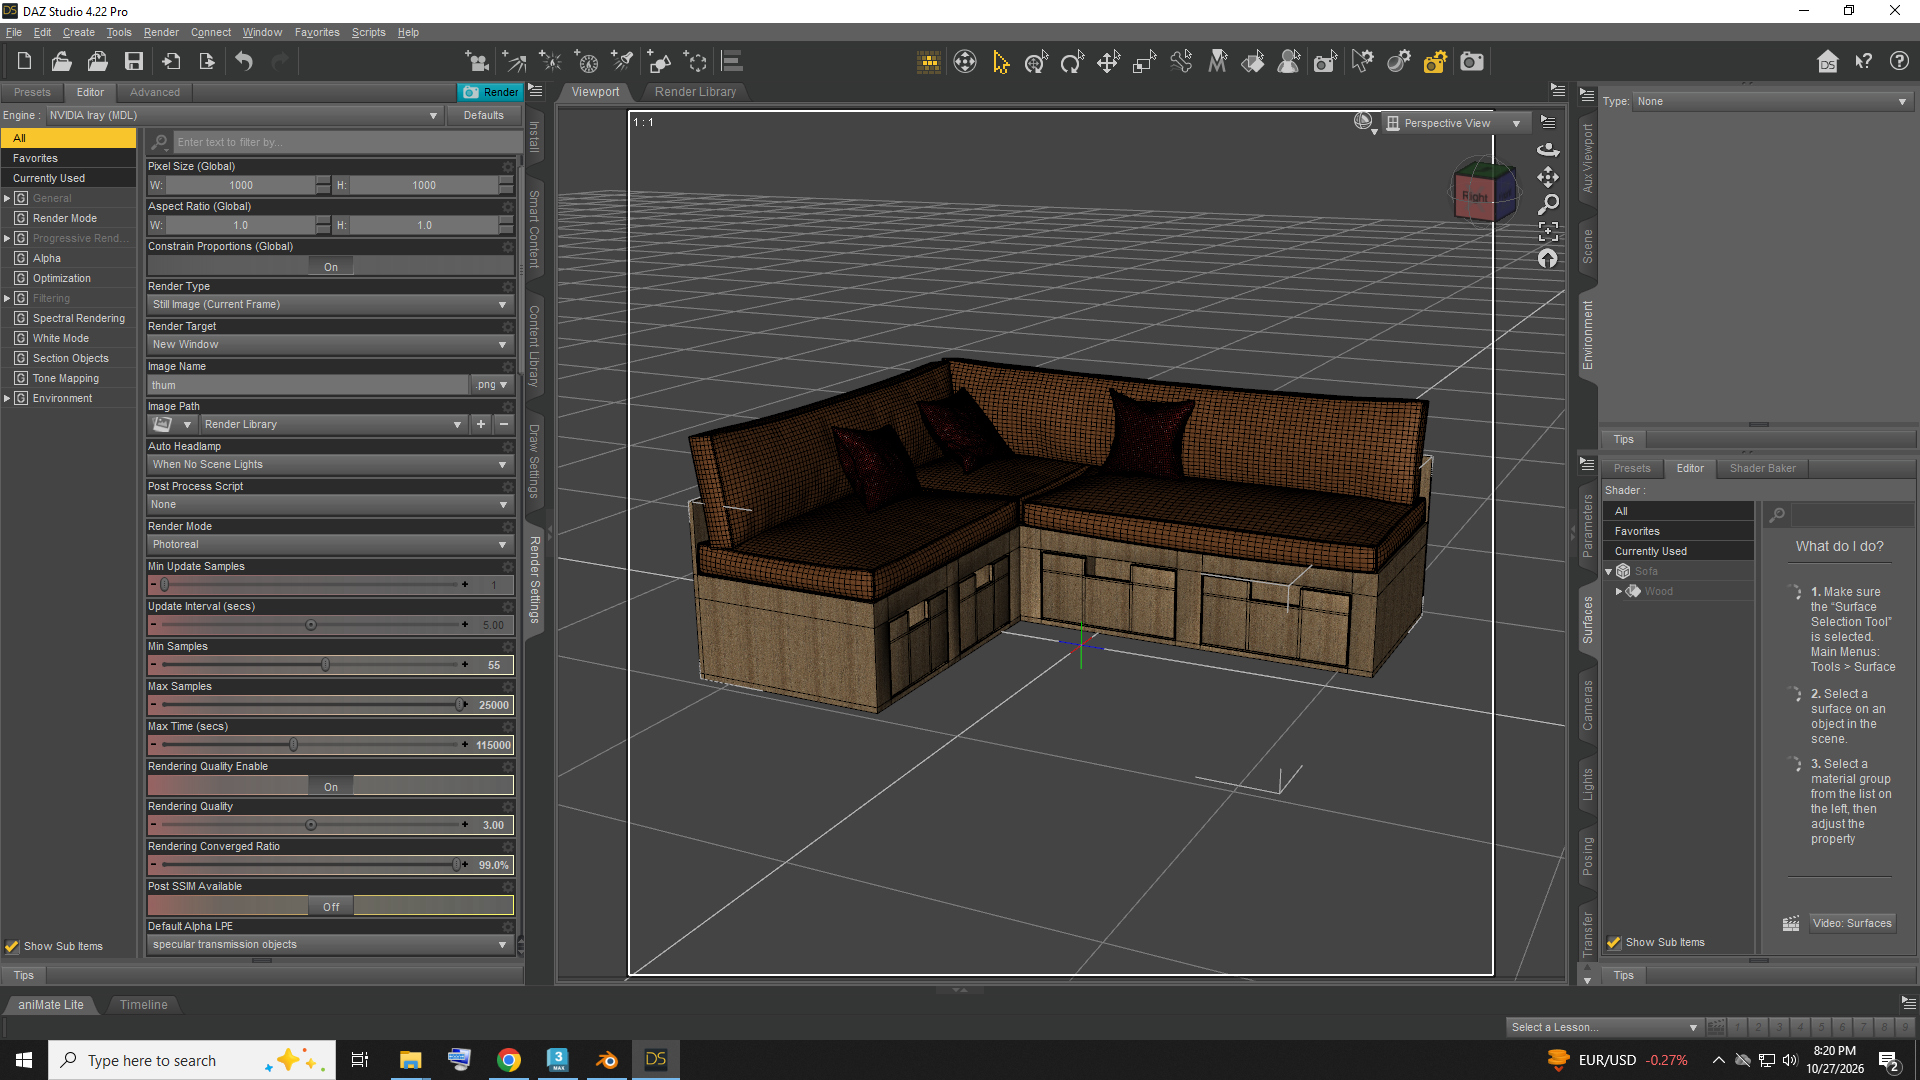Select the Translate tool
The height and width of the screenshot is (1080, 1920).
(1108, 62)
